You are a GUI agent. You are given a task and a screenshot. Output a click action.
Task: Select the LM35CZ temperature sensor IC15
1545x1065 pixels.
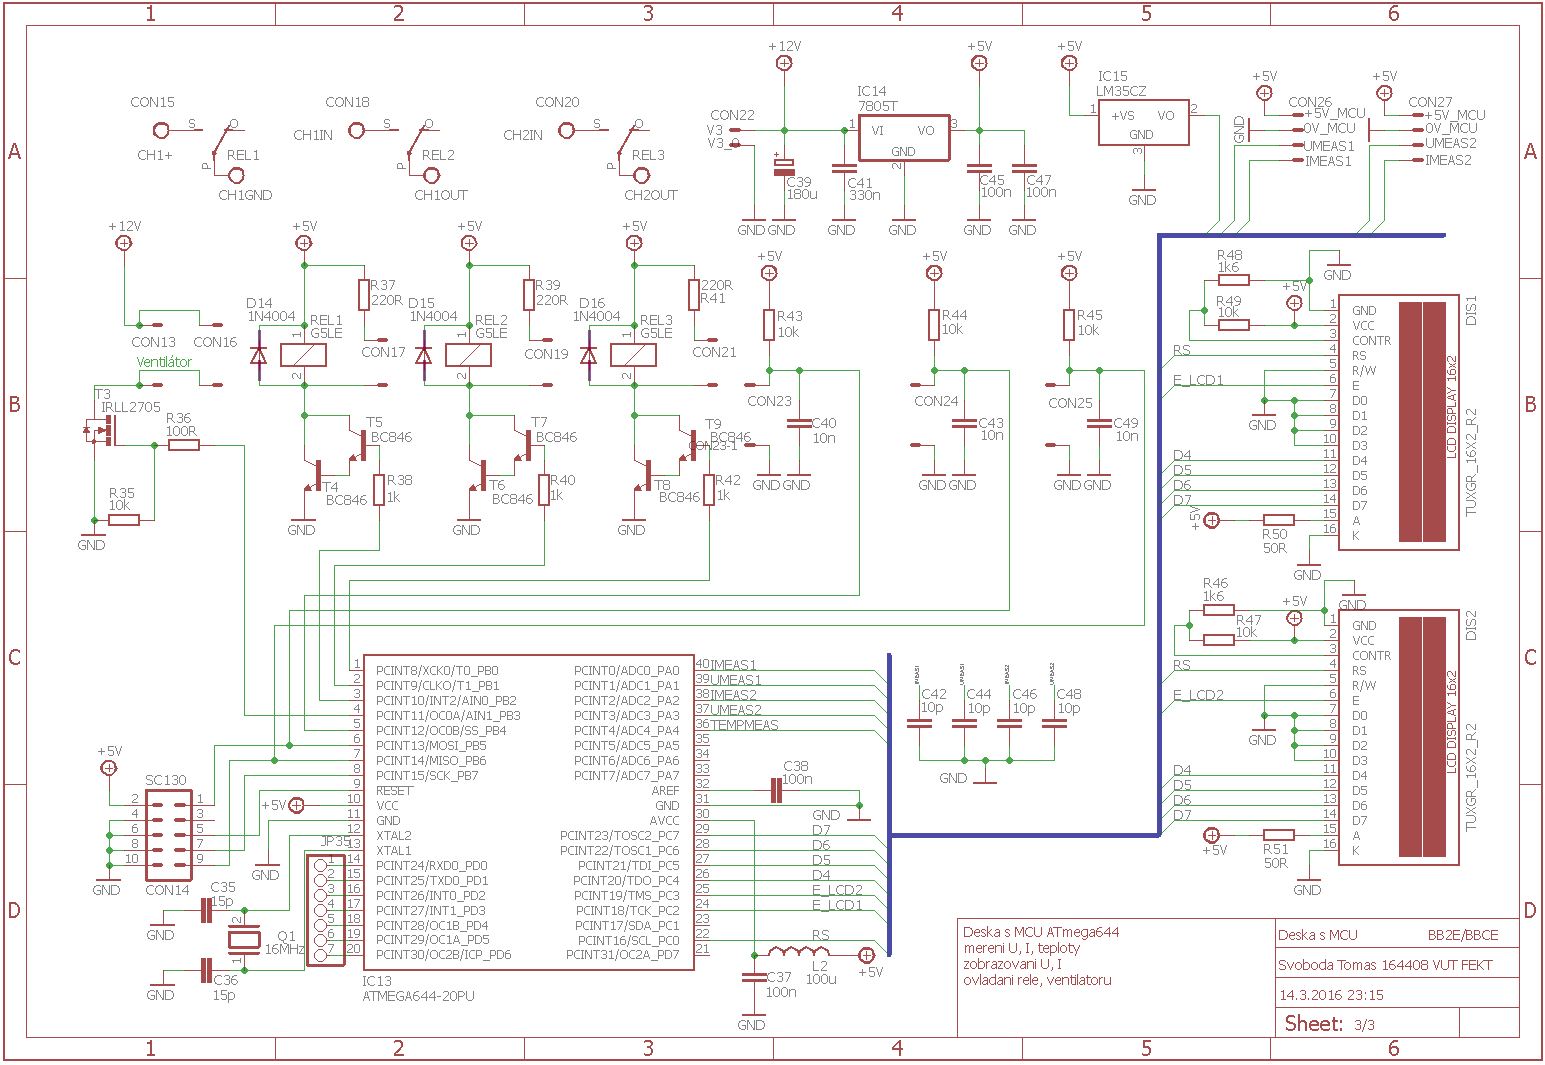(1143, 122)
